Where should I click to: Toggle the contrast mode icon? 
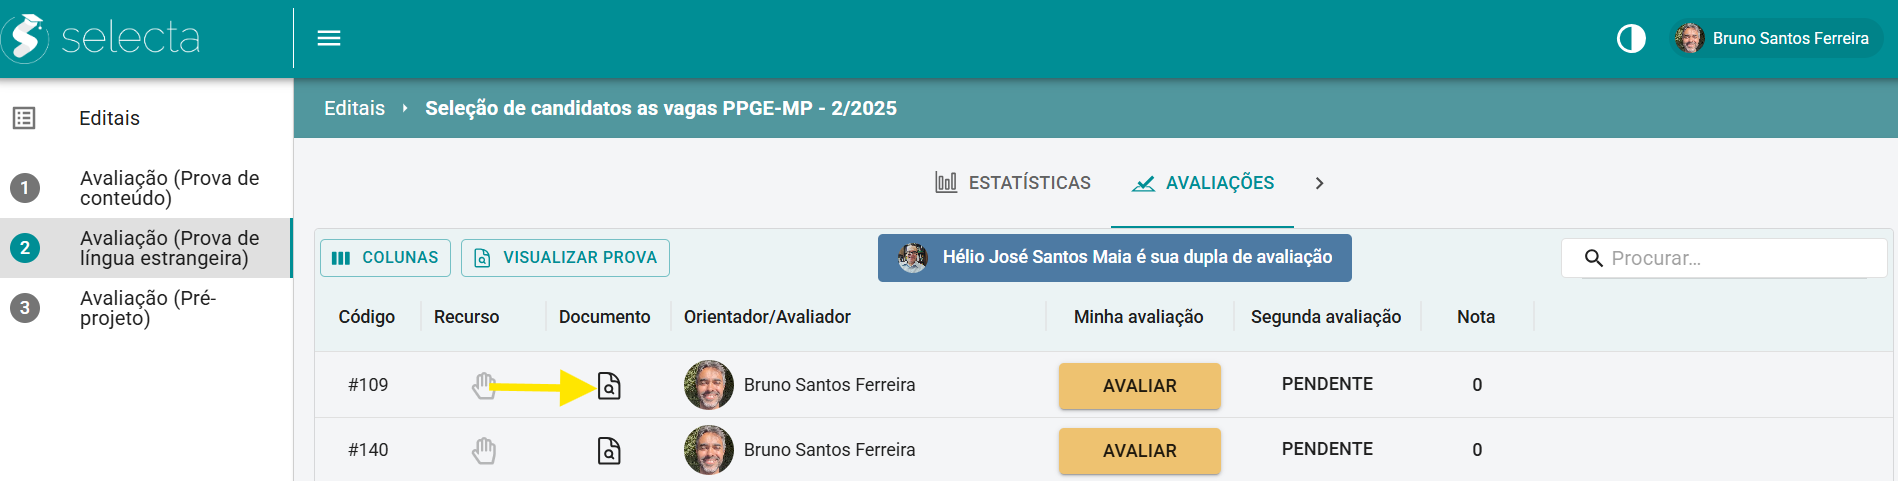click(x=1631, y=39)
